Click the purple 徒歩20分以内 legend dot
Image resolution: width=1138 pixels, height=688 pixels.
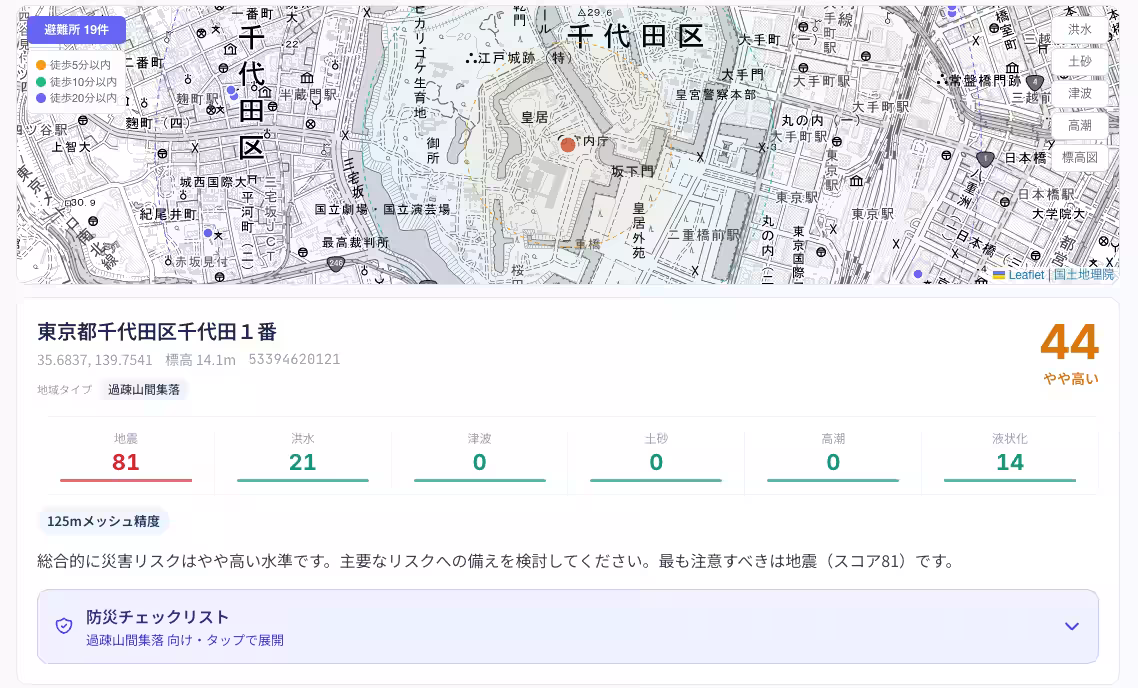[41, 98]
